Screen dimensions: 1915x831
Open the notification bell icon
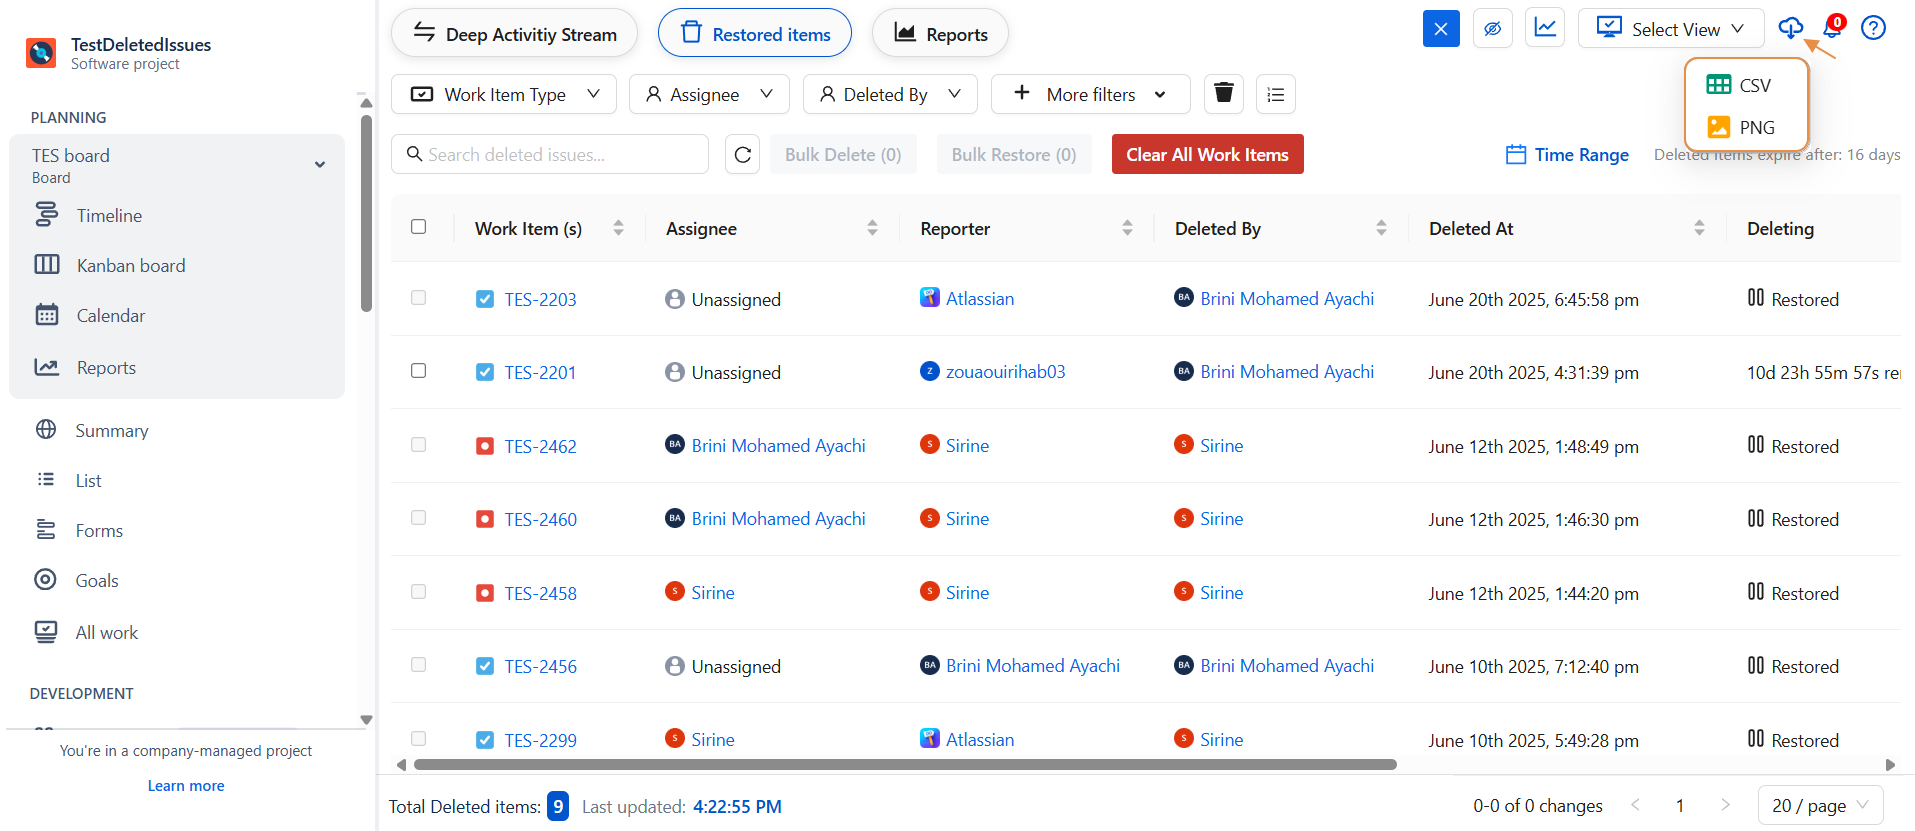[1832, 28]
